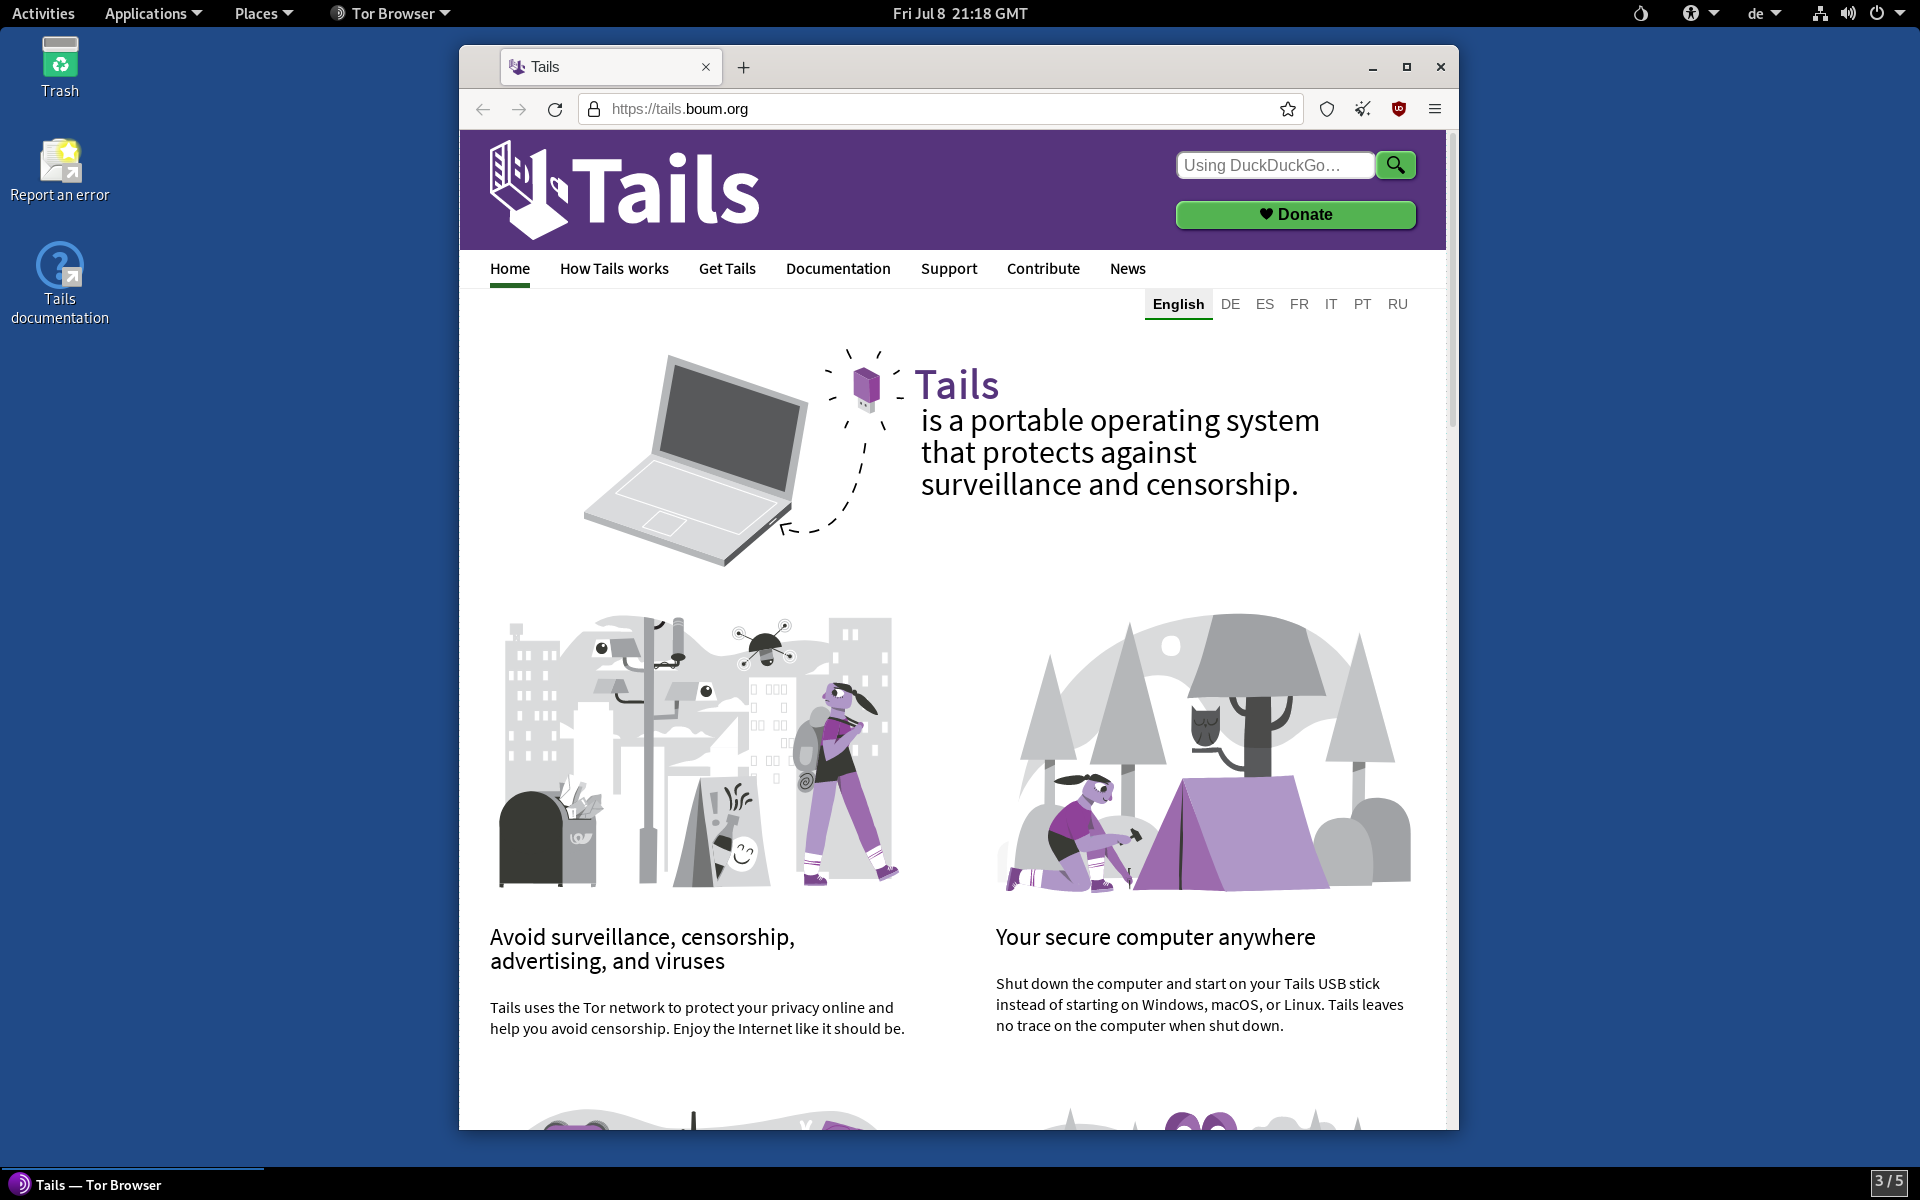Go to How Tails works
This screenshot has height=1200, width=1920.
(614, 269)
